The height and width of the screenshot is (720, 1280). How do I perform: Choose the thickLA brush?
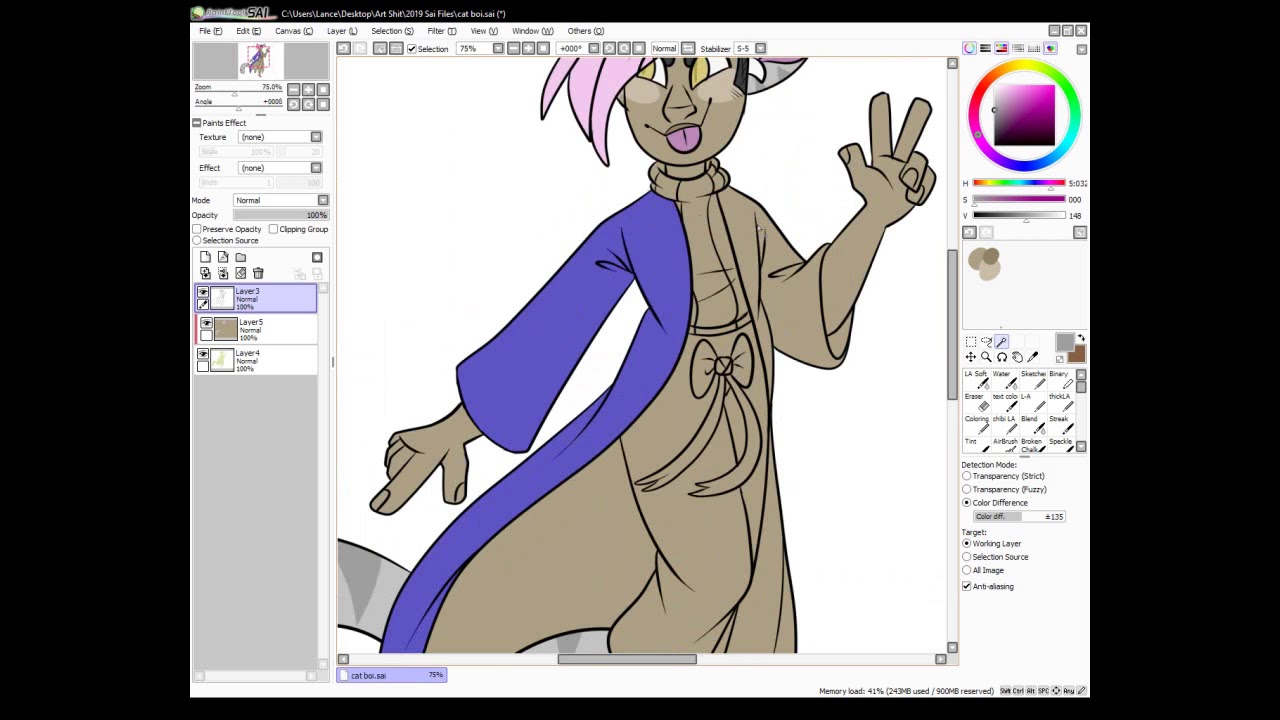(1061, 403)
